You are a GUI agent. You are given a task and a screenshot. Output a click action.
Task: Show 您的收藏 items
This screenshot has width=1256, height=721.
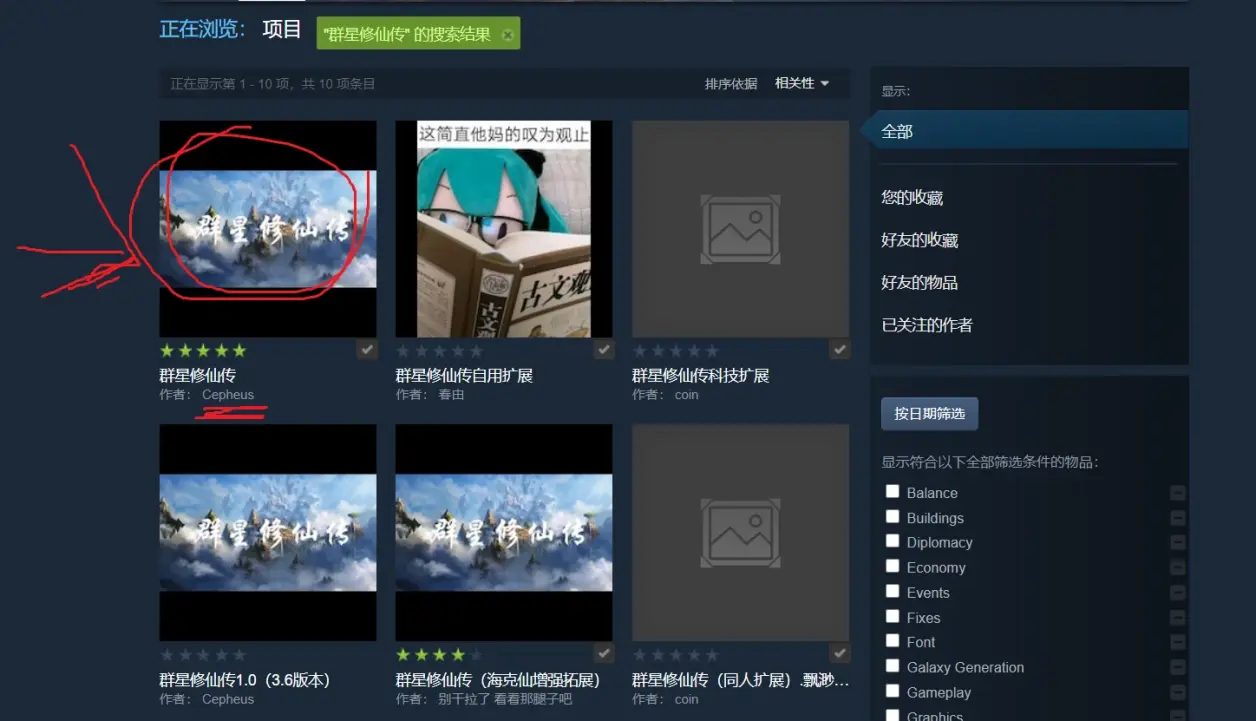pos(912,198)
